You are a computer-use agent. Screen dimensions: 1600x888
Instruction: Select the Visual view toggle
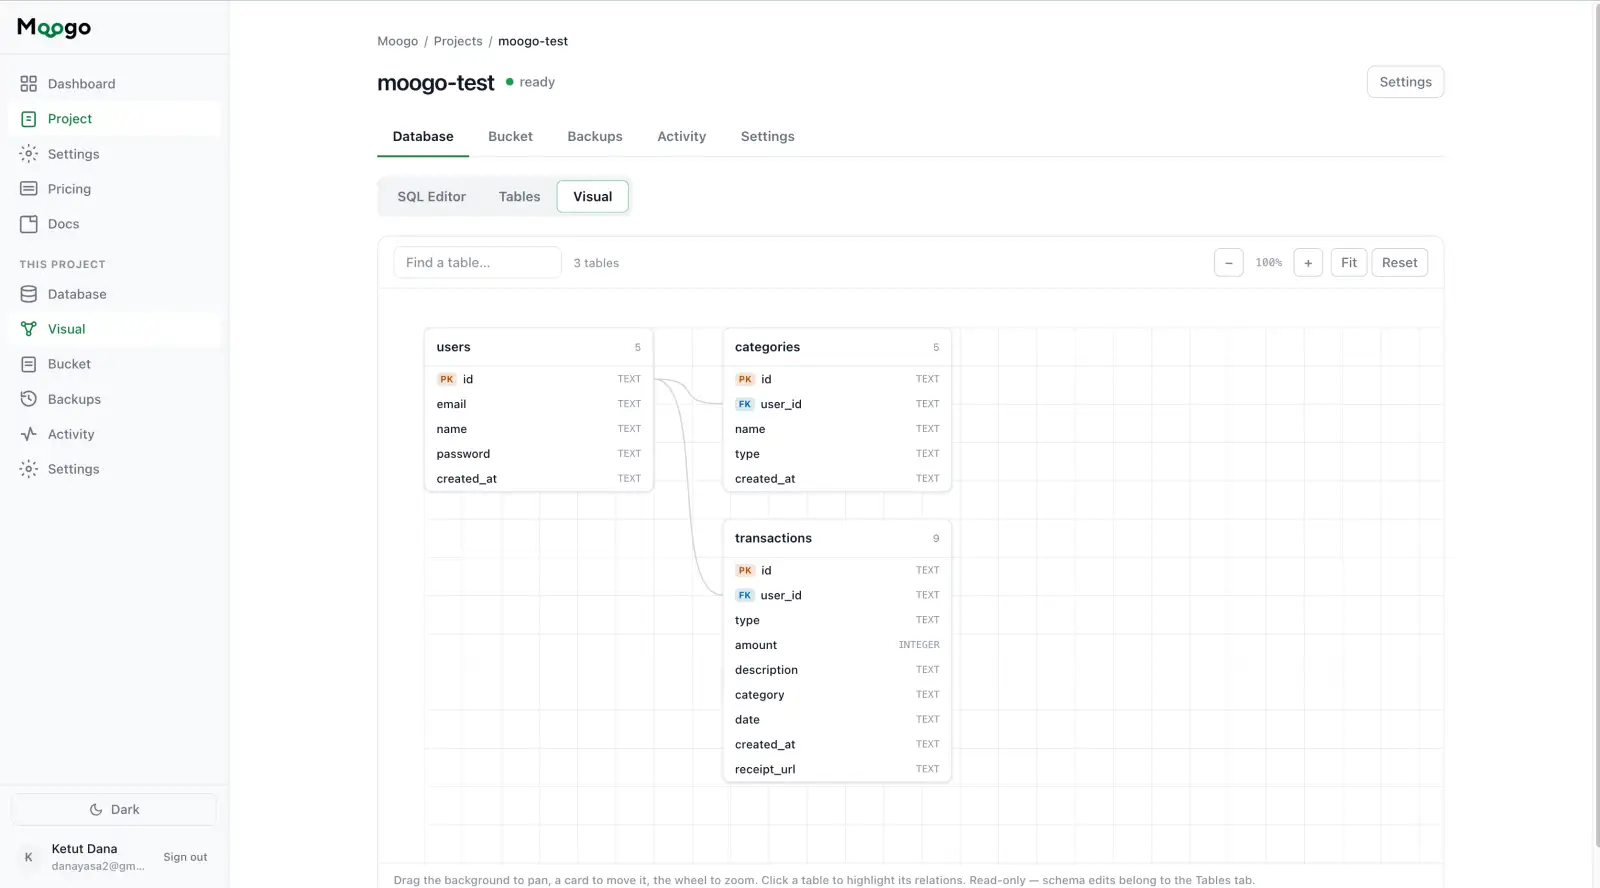click(593, 197)
